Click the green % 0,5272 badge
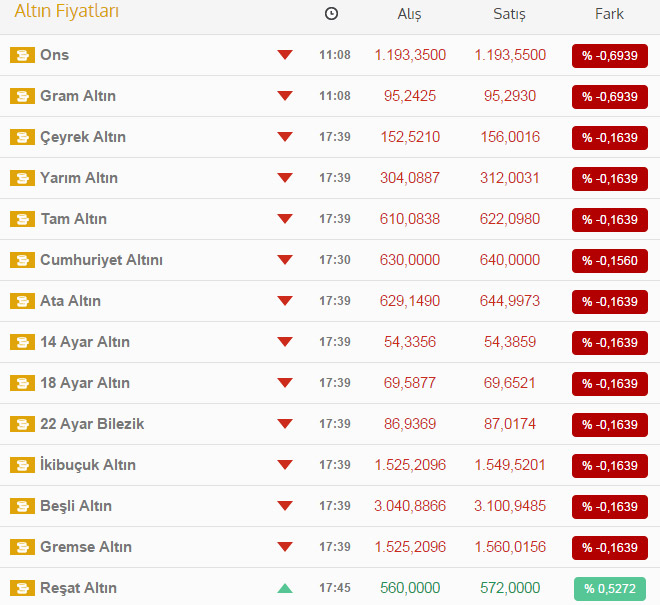The width and height of the screenshot is (660, 605). click(609, 589)
